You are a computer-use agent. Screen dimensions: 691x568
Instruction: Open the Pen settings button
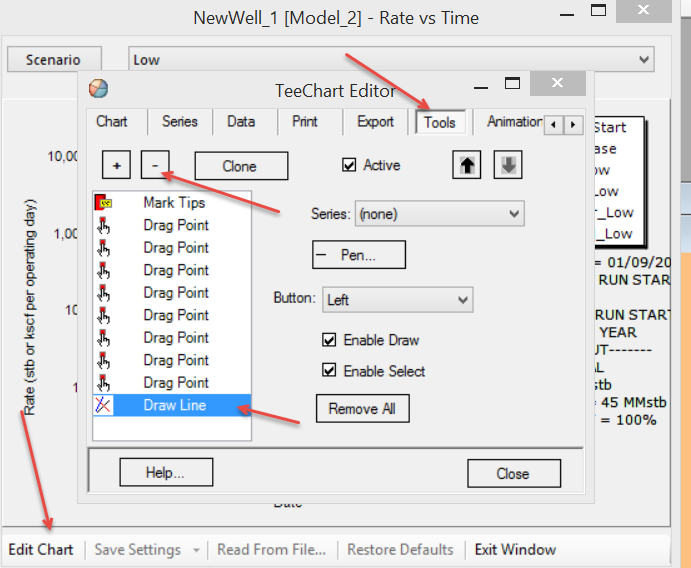pyautogui.click(x=359, y=255)
